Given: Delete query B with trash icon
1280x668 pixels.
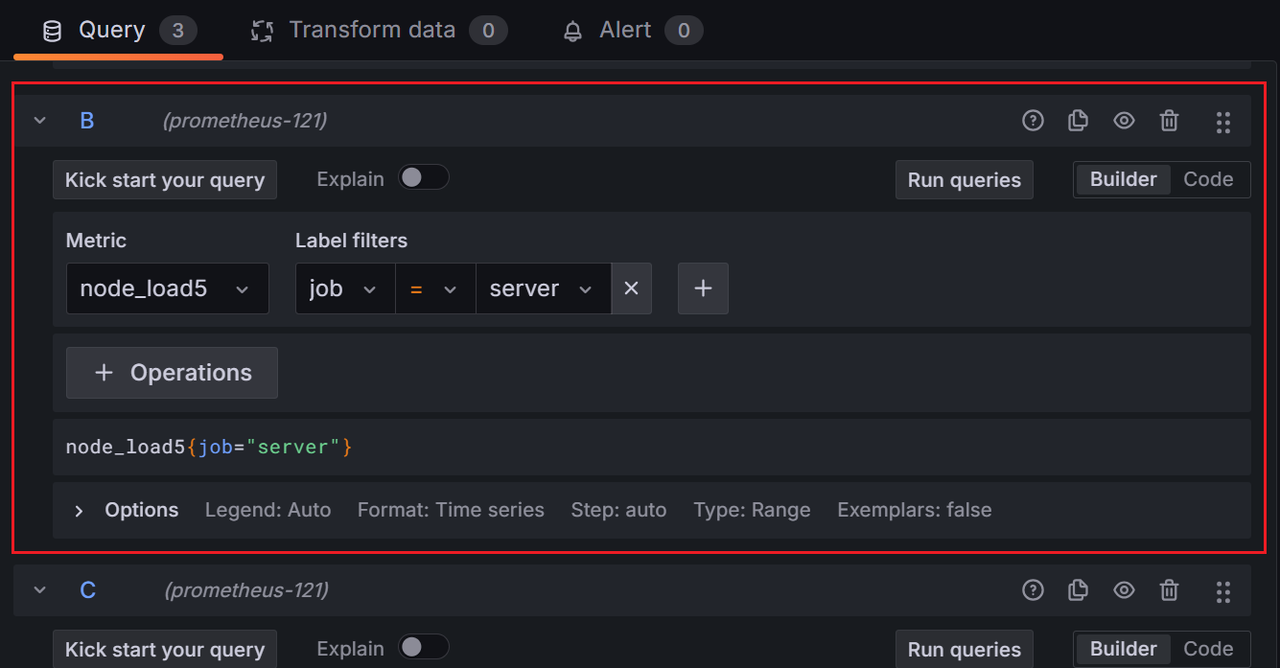Looking at the screenshot, I should click(1169, 120).
